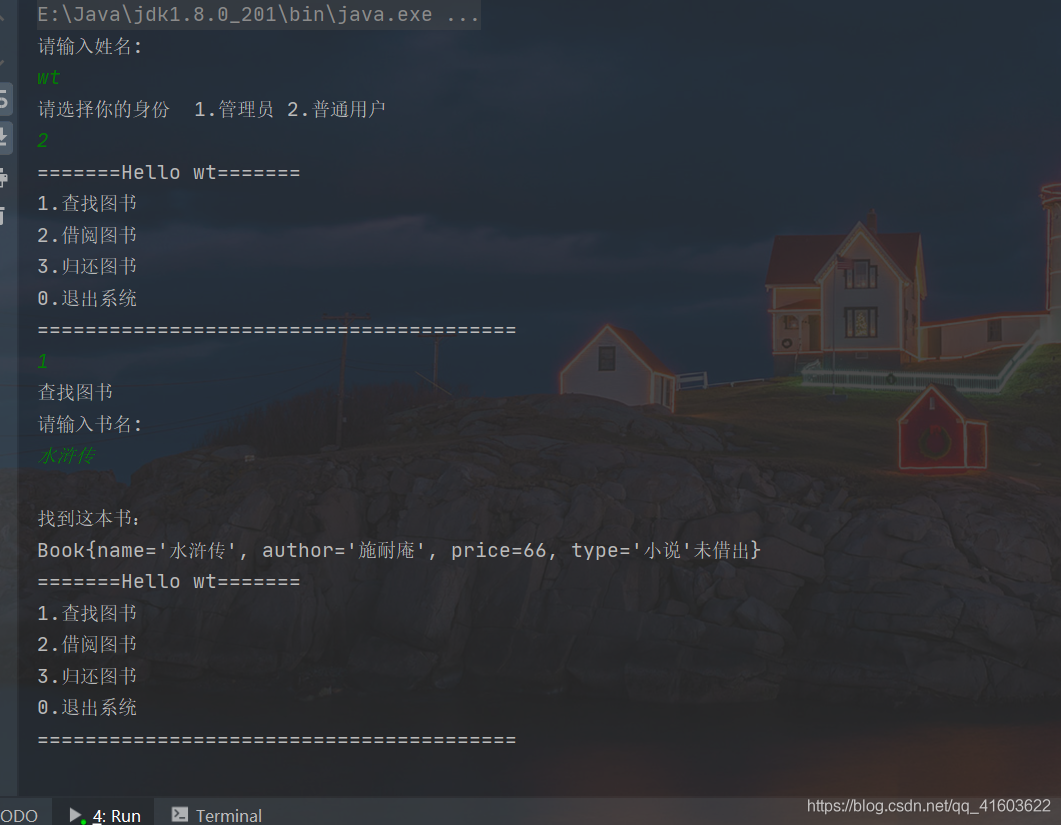Click the '请选择你的身份' identity prompt line
The image size is (1061, 825).
pyautogui.click(x=211, y=109)
